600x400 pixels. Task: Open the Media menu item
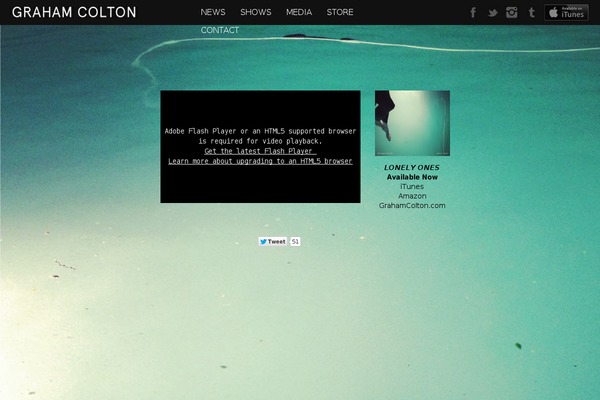coord(299,12)
